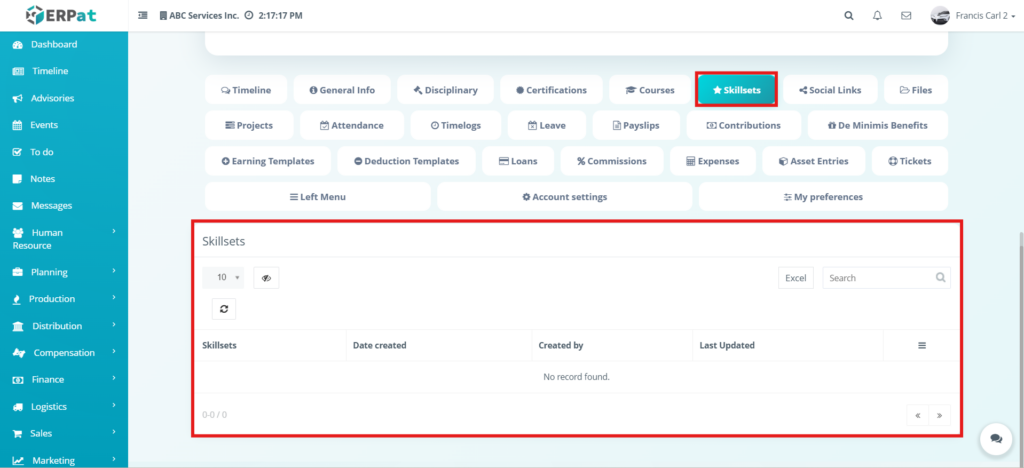Click the ERPat logo
Screen dimensions: 1024x468
click(x=63, y=15)
